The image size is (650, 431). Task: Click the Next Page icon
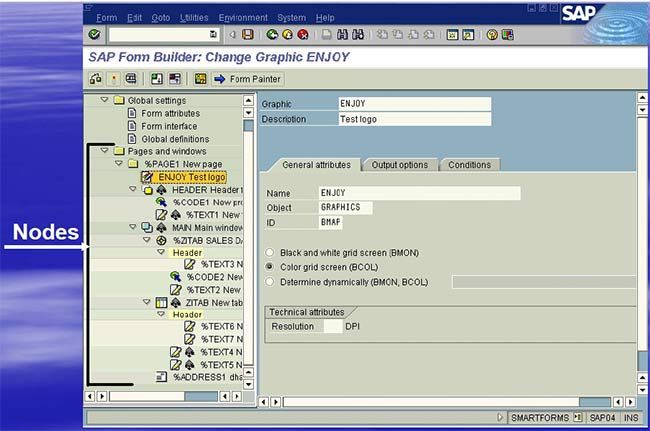pyautogui.click(x=413, y=35)
